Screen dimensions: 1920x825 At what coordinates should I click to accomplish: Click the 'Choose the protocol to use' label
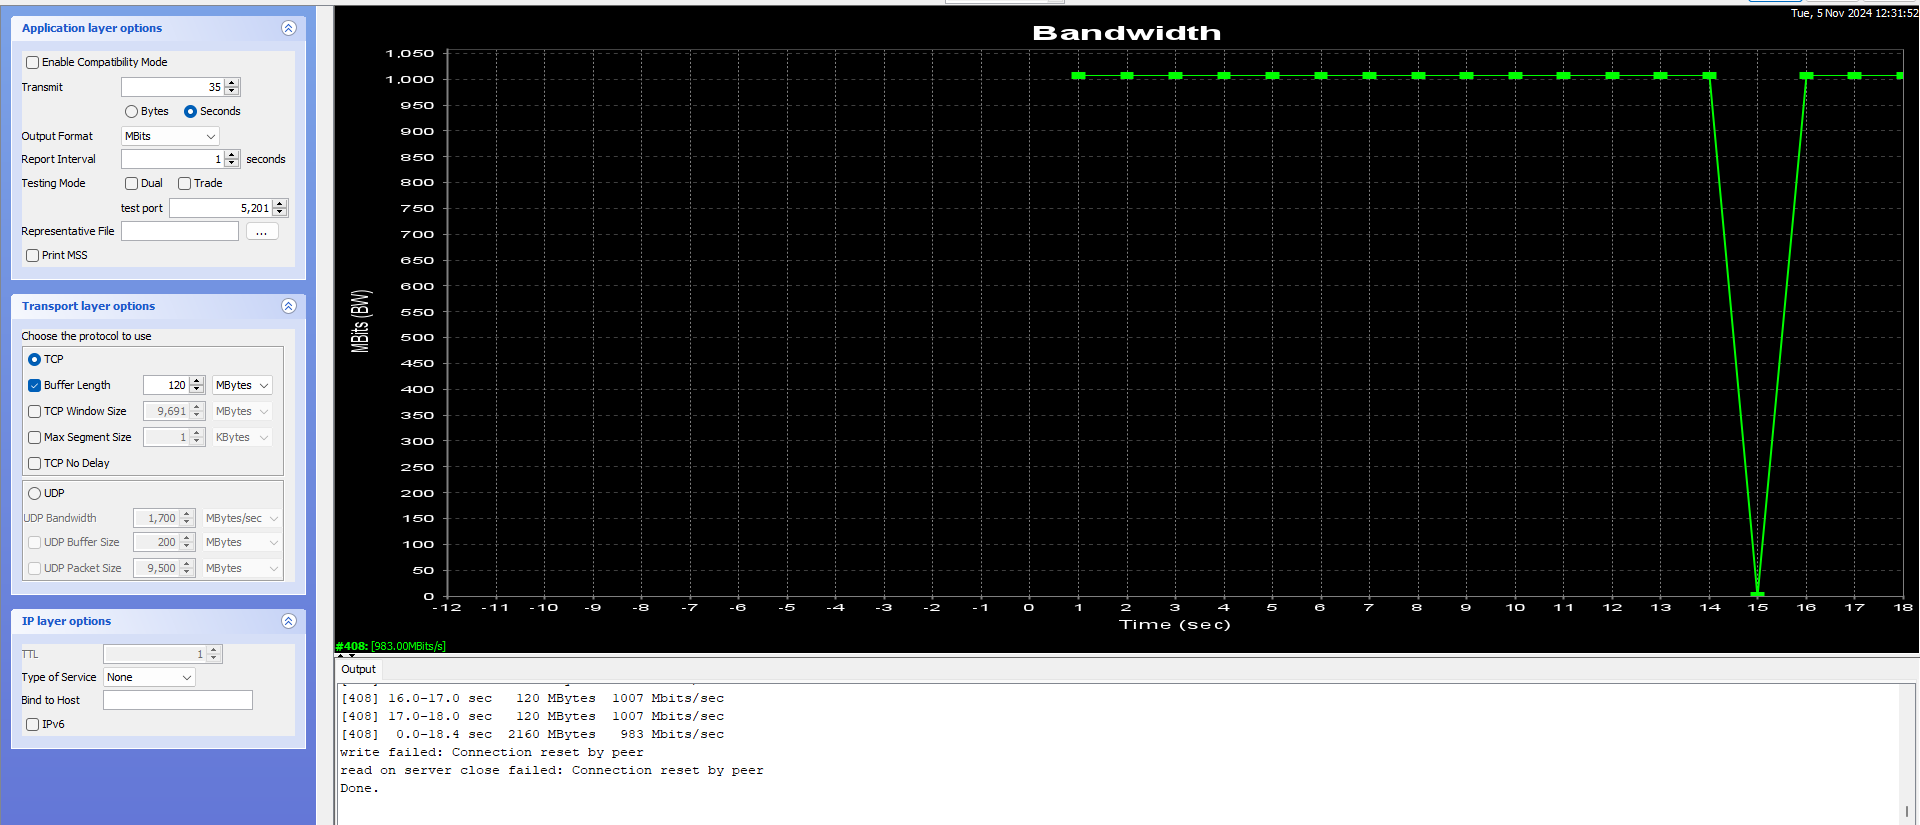[x=87, y=336]
